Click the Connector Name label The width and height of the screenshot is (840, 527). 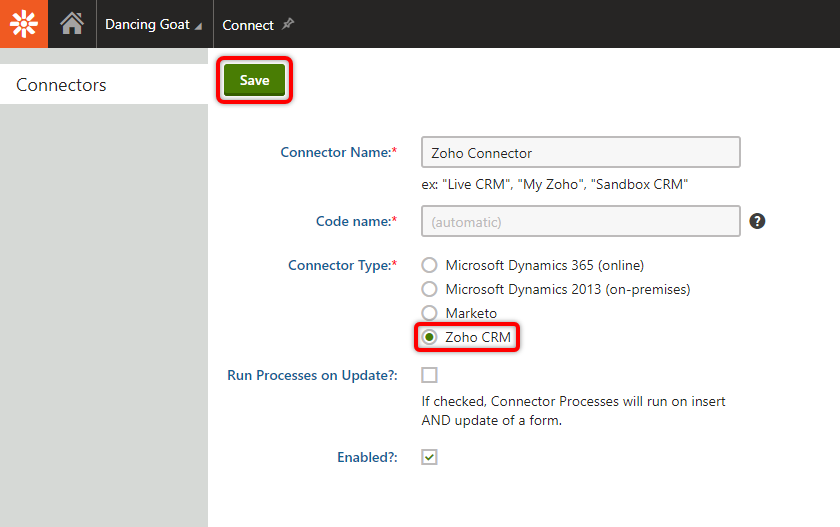[x=339, y=153]
